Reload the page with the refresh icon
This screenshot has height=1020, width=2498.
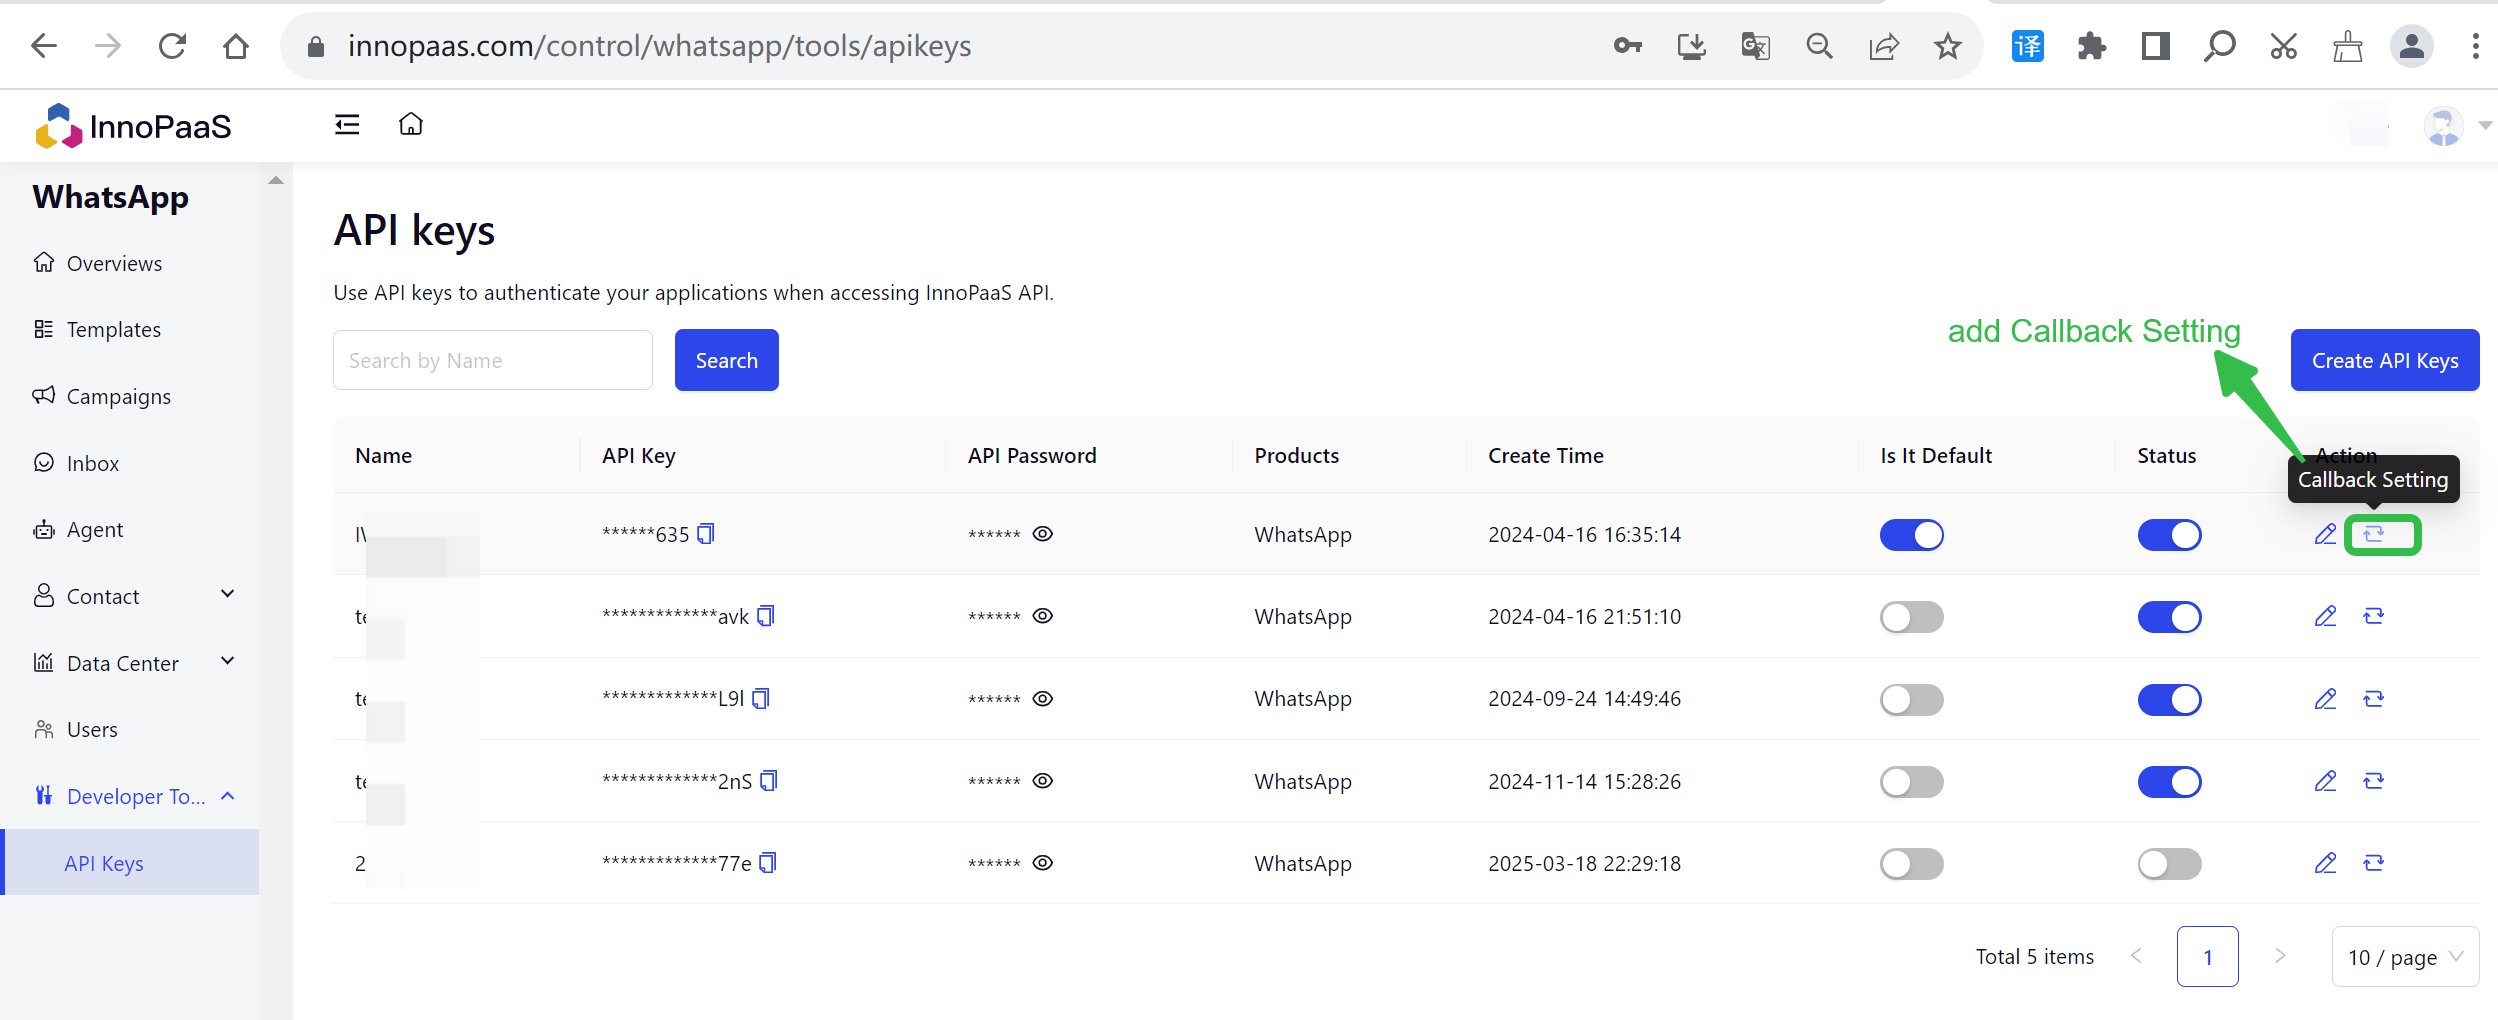[x=172, y=46]
